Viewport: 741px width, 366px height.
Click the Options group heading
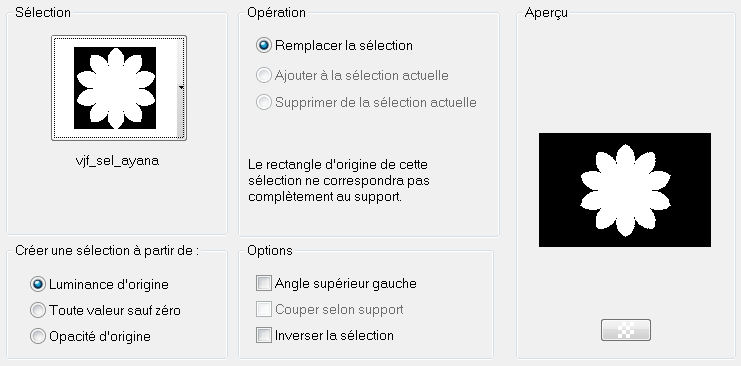click(x=270, y=250)
